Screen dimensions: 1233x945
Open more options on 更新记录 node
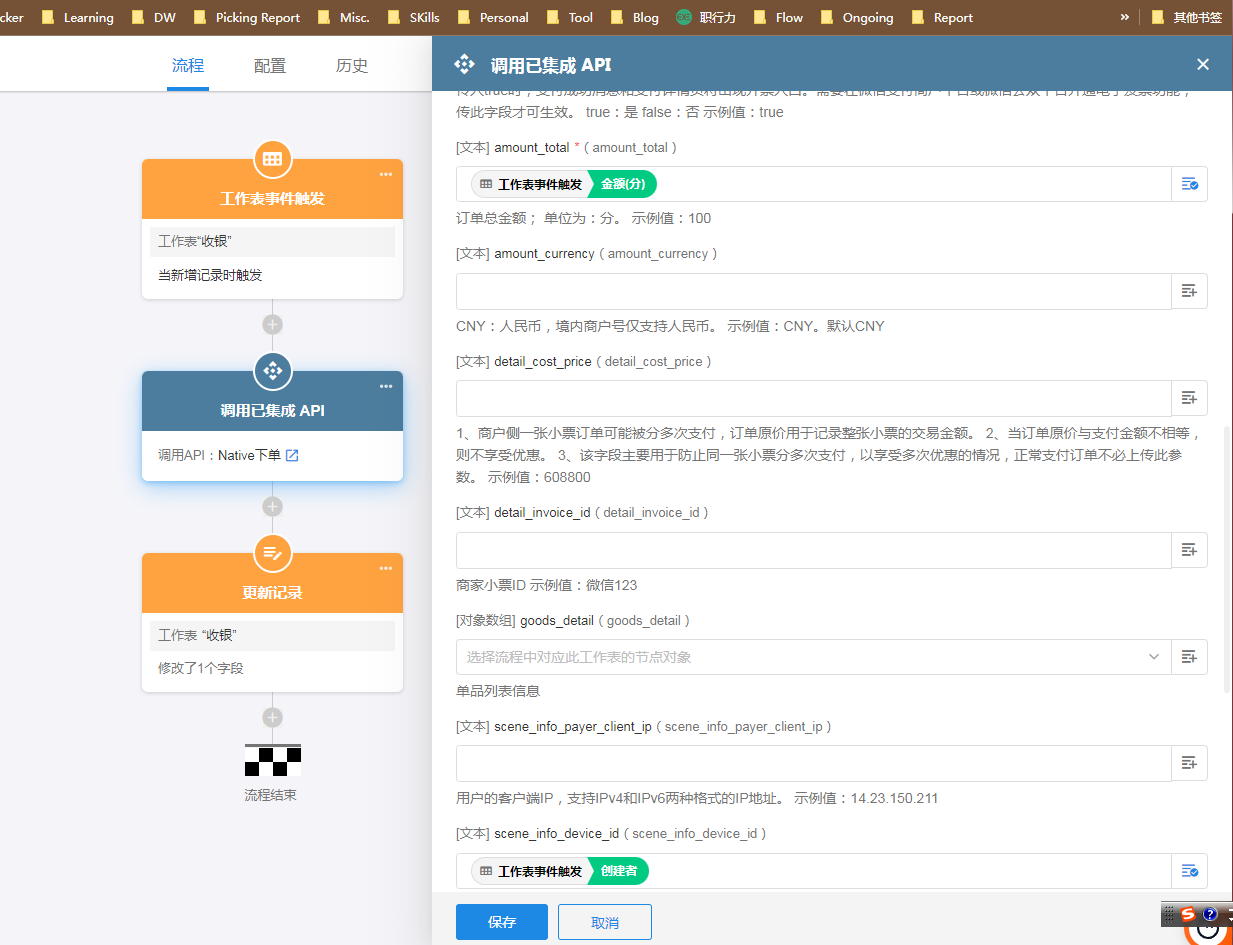386,569
